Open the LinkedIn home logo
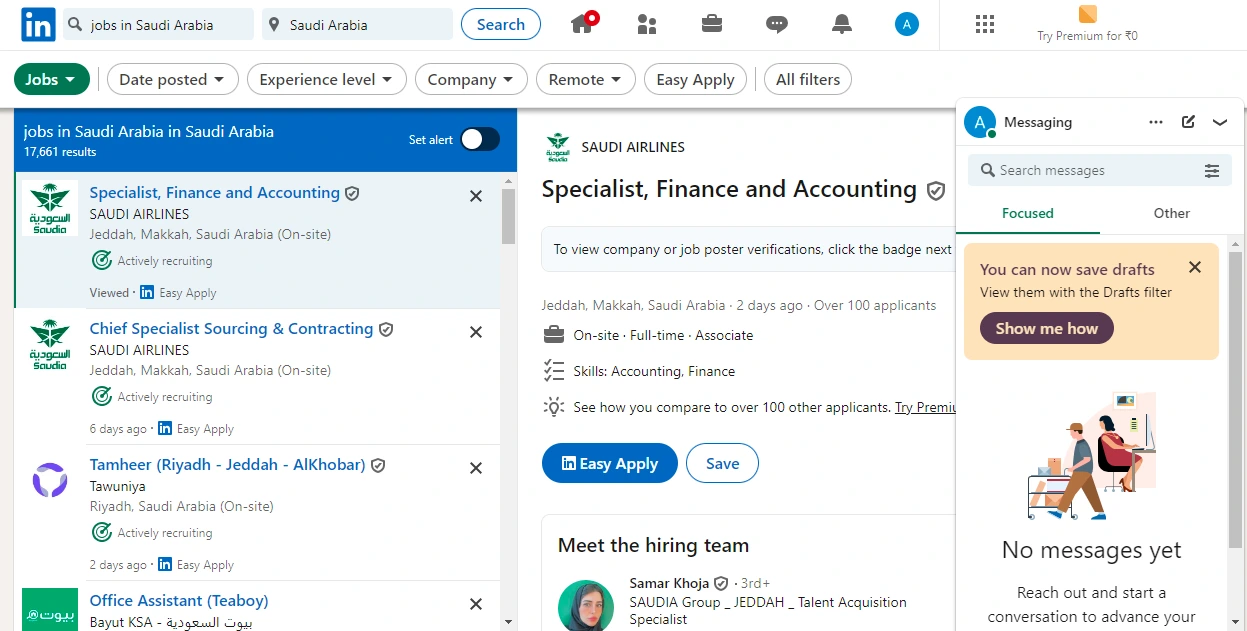The height and width of the screenshot is (631, 1247). (x=38, y=25)
